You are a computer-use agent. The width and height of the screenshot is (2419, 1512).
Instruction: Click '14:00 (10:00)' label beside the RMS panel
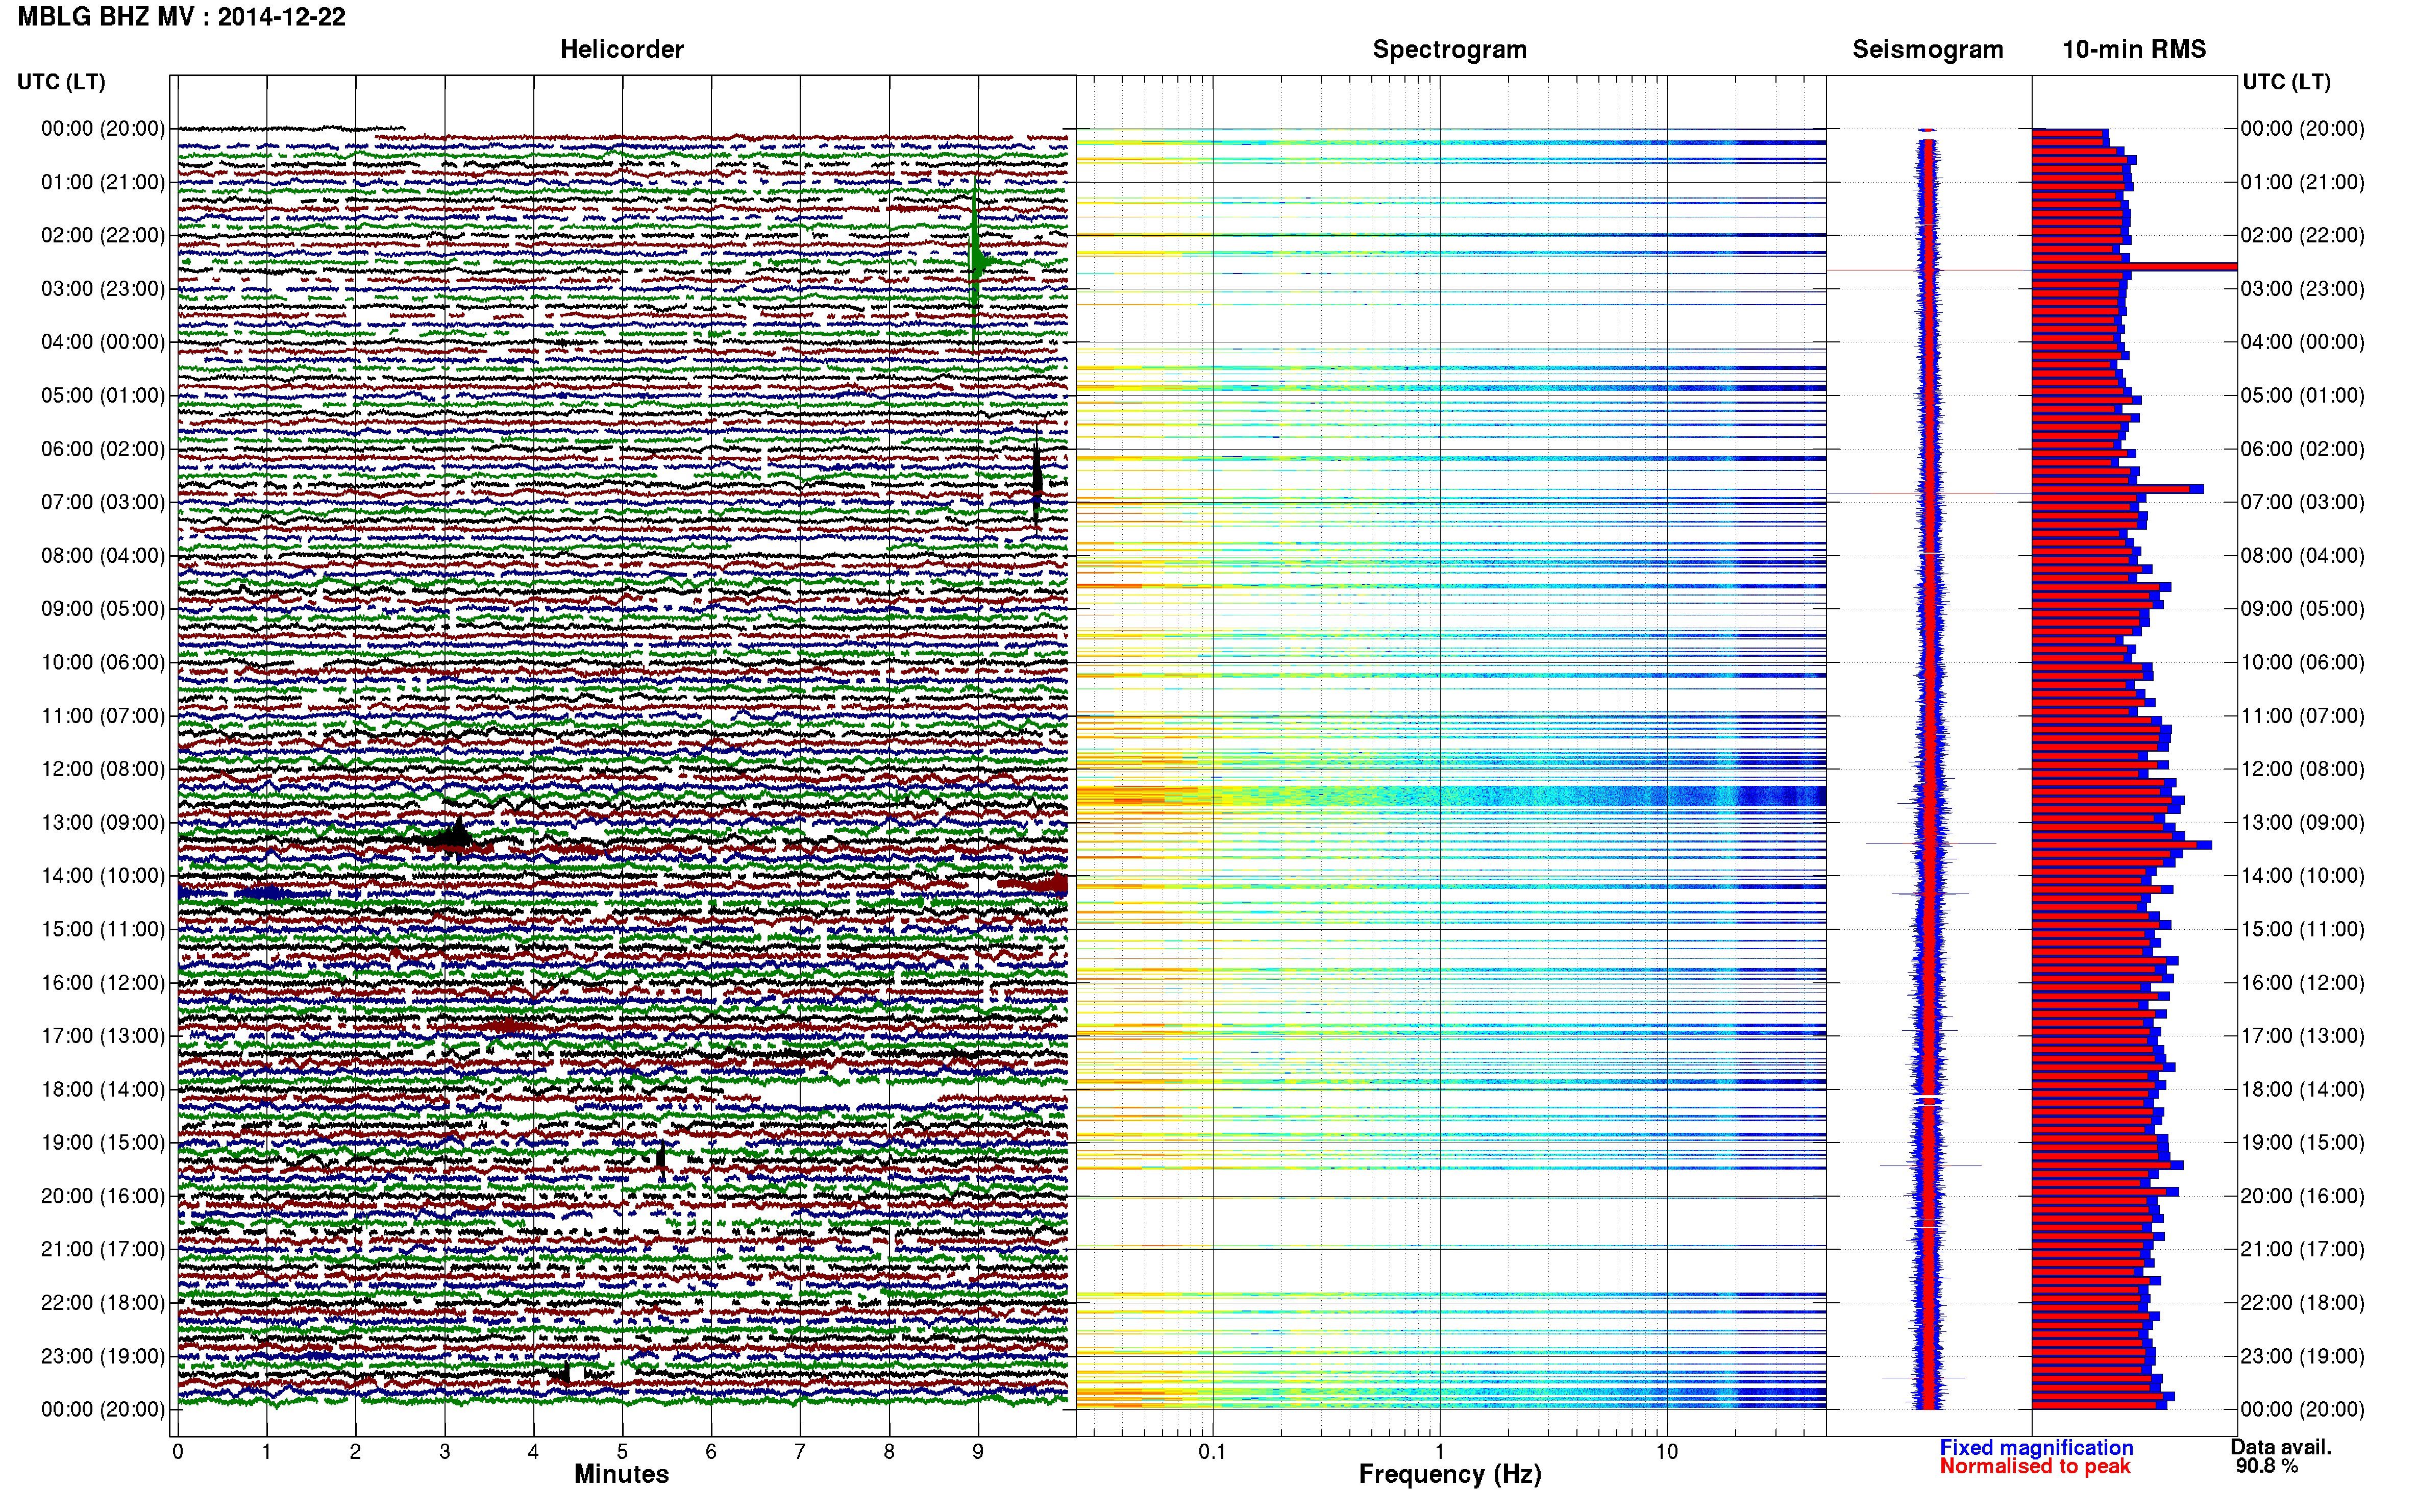pyautogui.click(x=2302, y=876)
